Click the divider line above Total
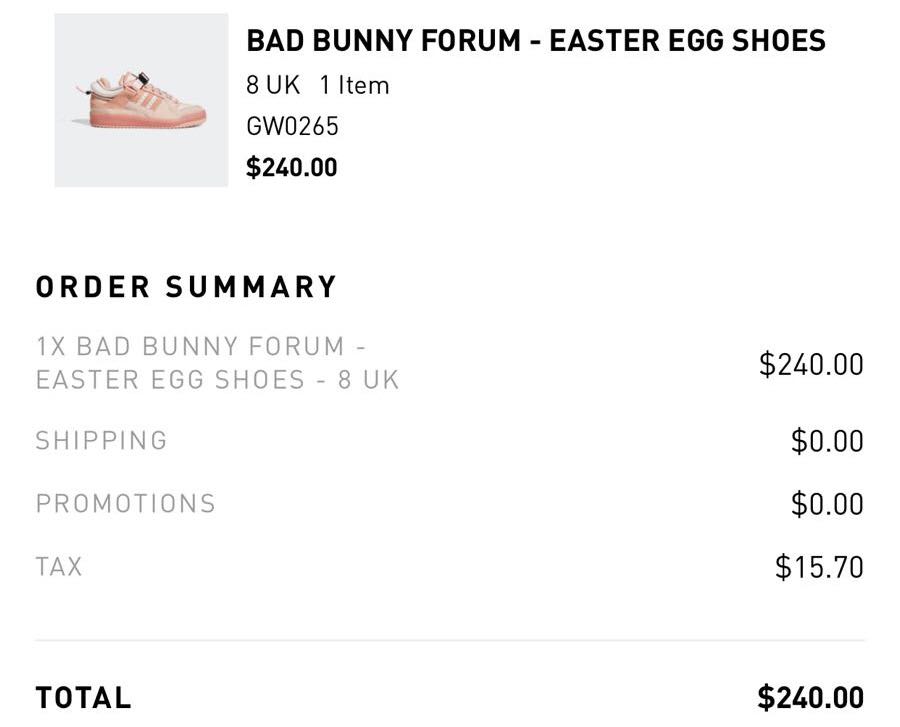This screenshot has height=727, width=900. coord(449,640)
